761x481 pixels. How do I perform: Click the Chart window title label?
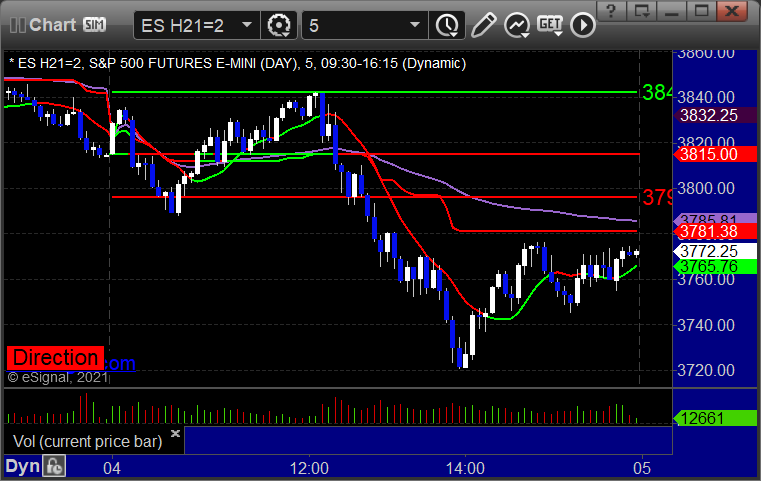[52, 25]
